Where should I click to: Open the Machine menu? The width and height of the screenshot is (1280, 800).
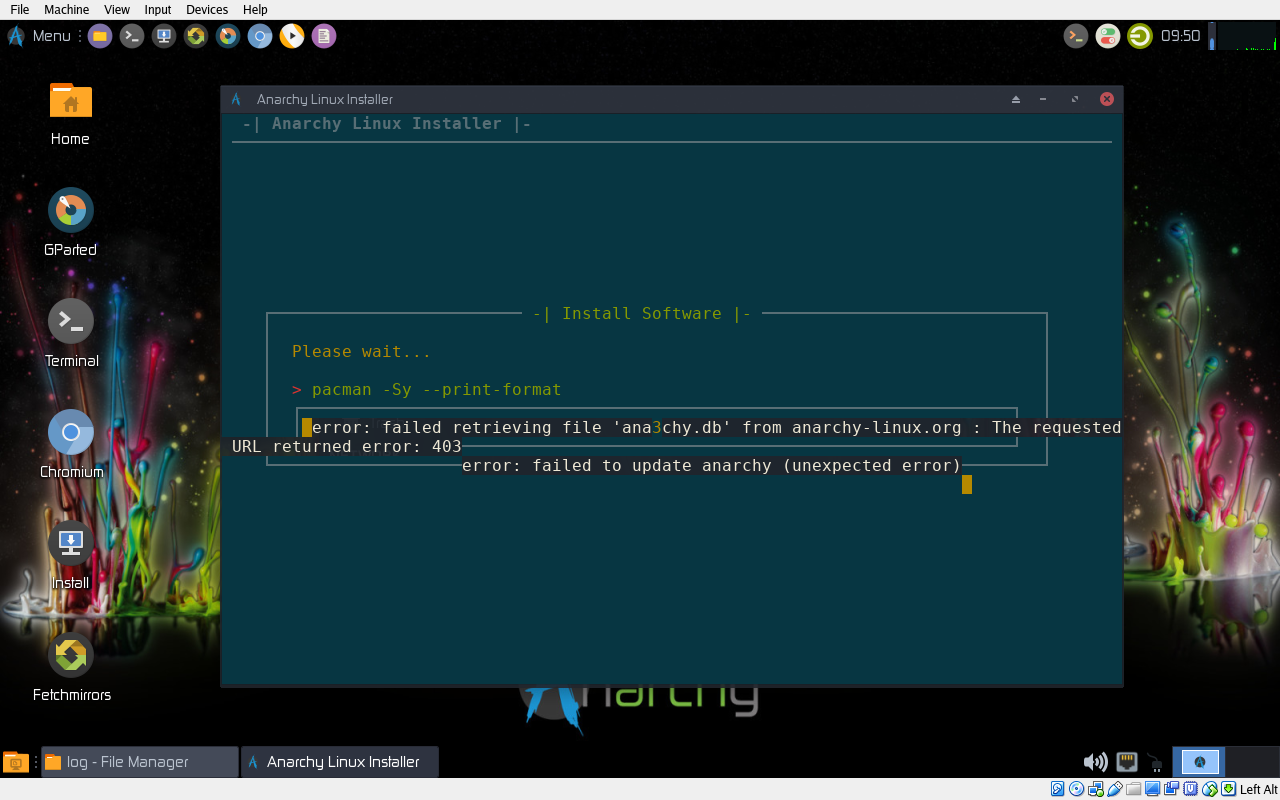[66, 9]
